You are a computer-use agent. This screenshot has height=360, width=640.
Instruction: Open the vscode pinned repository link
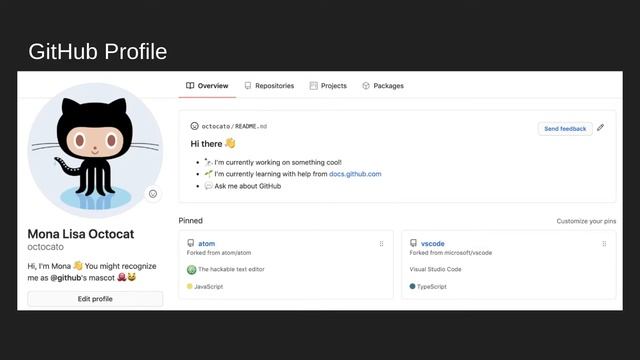coord(433,244)
